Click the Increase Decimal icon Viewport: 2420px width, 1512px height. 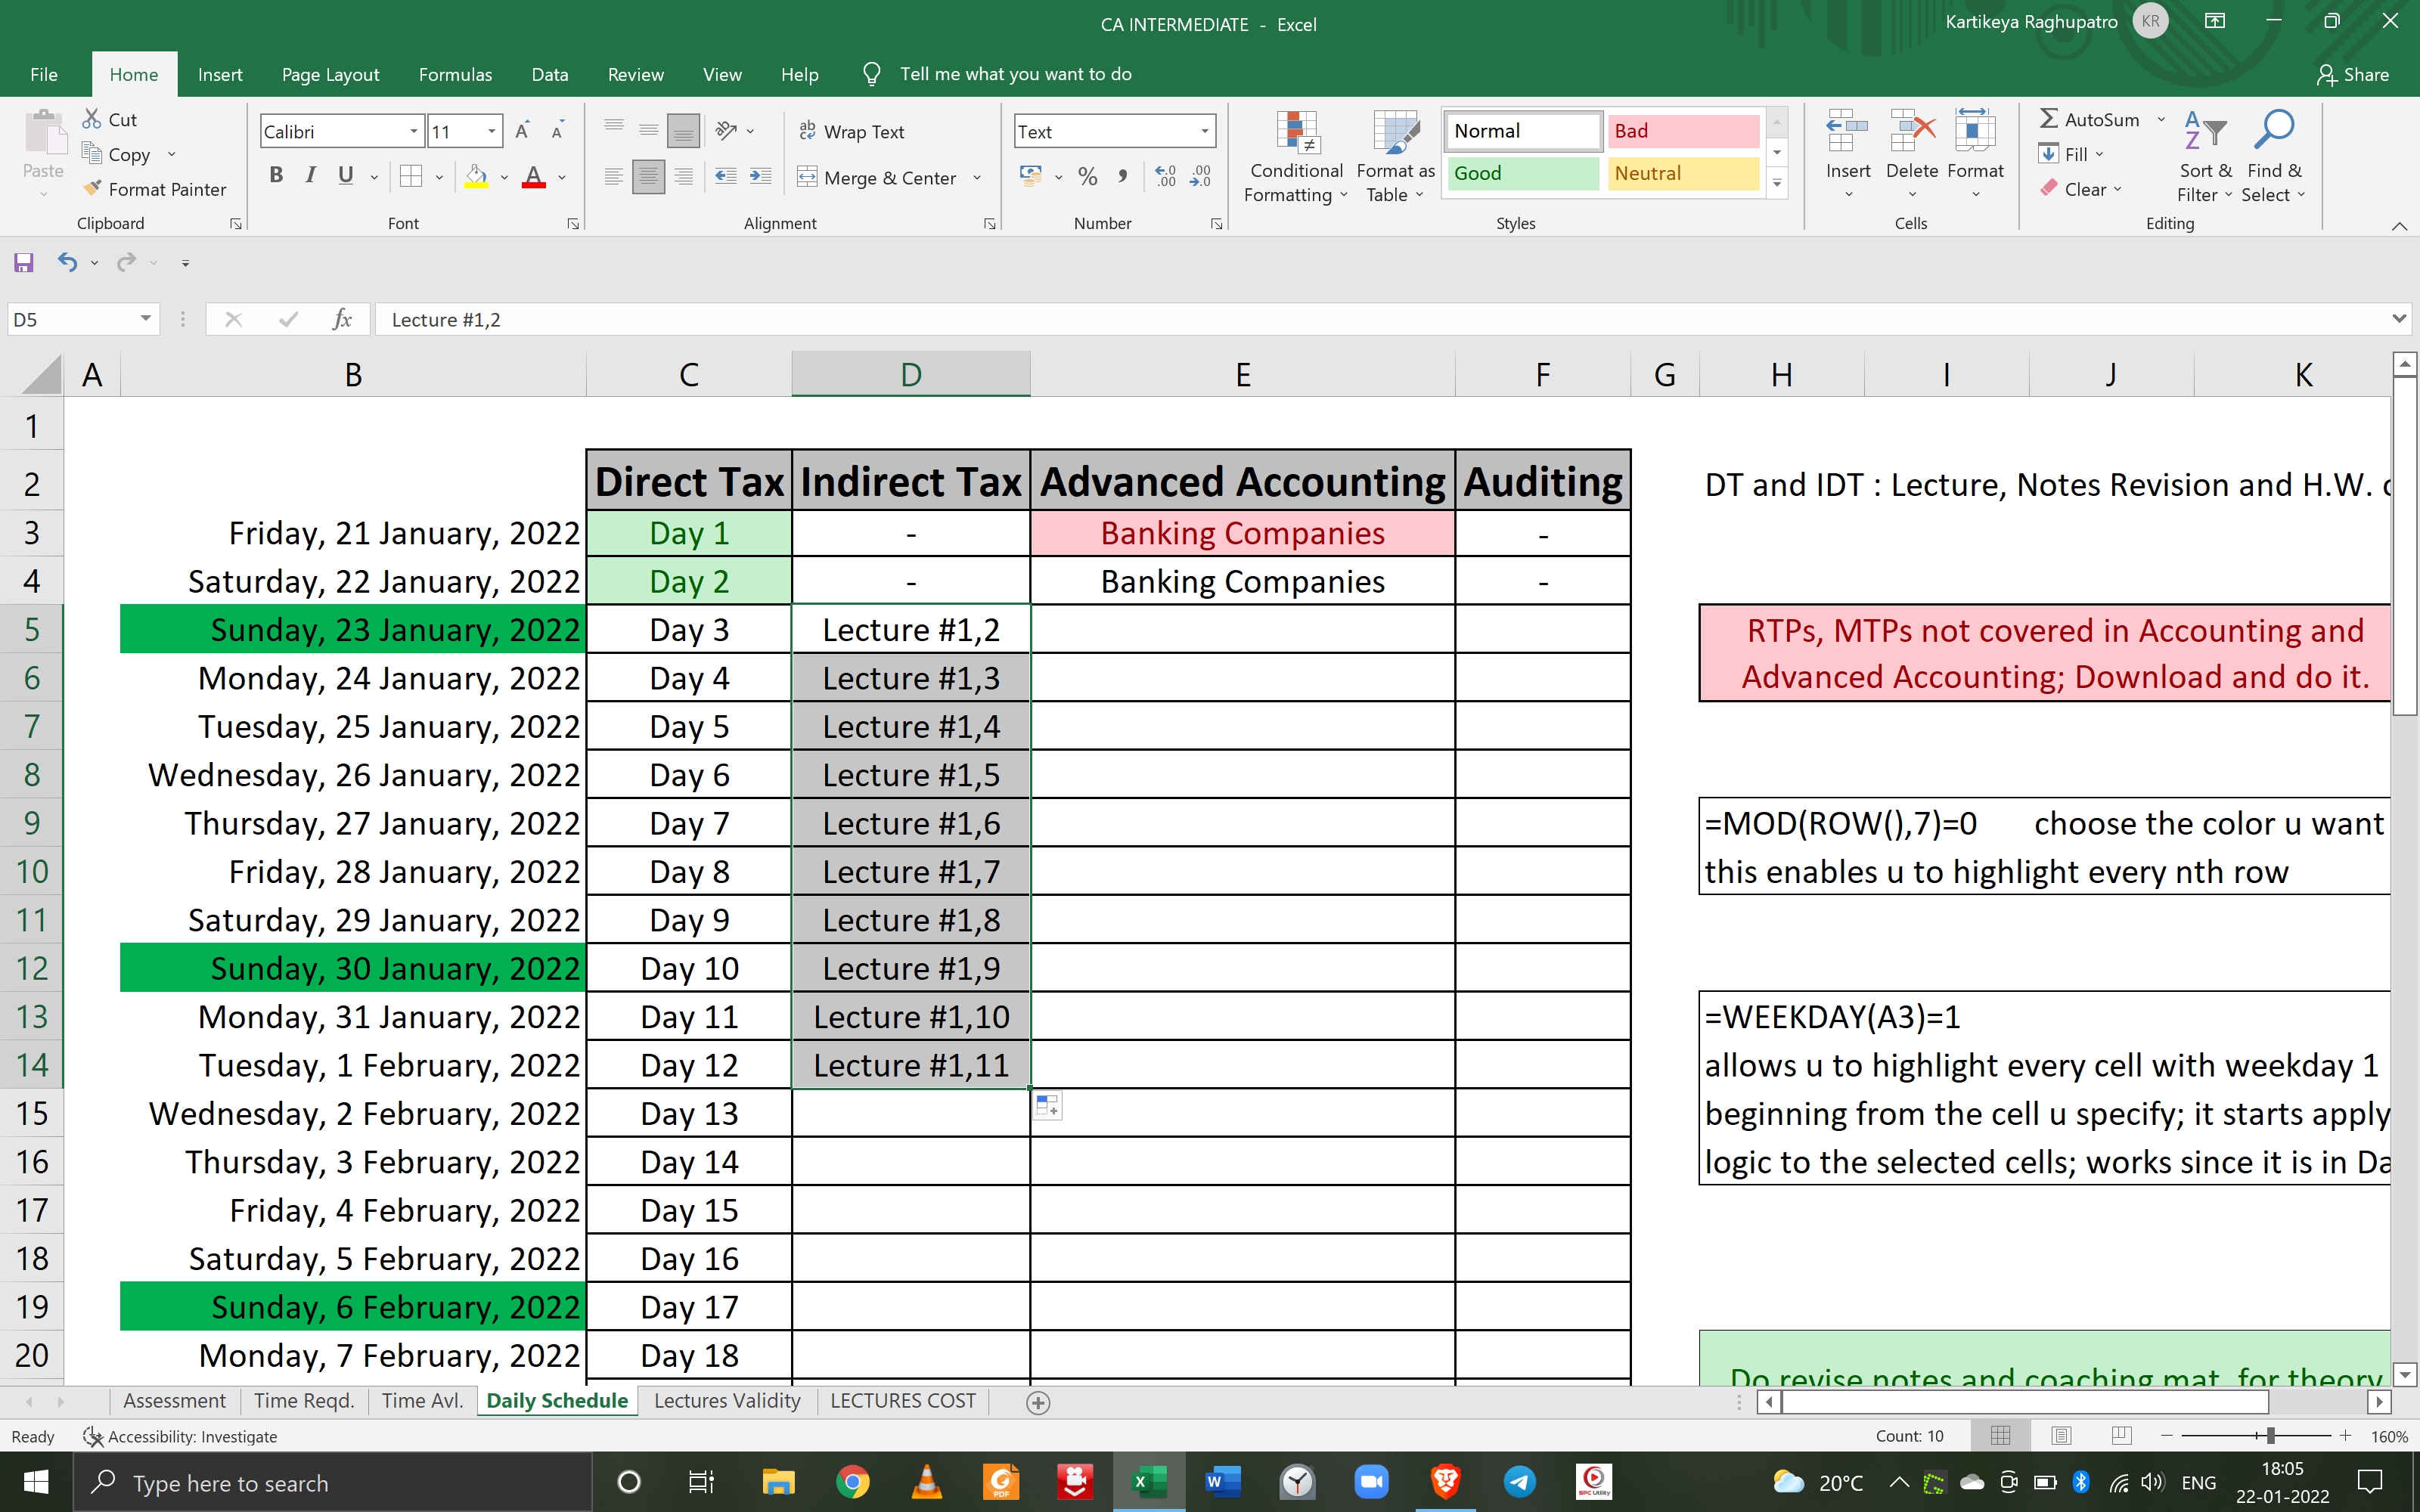pyautogui.click(x=1163, y=176)
